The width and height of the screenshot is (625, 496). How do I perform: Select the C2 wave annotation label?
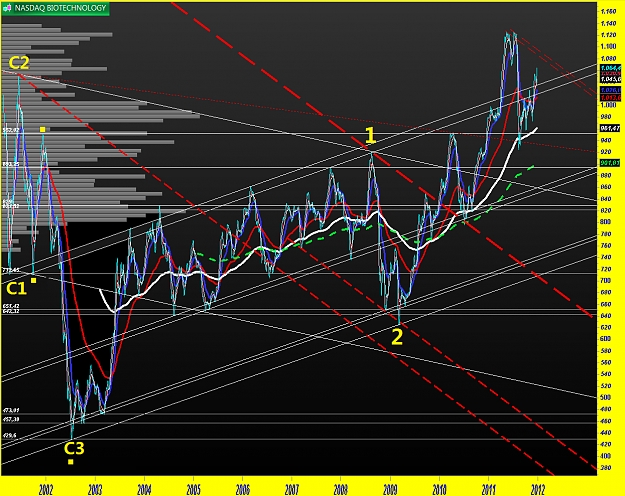point(19,63)
